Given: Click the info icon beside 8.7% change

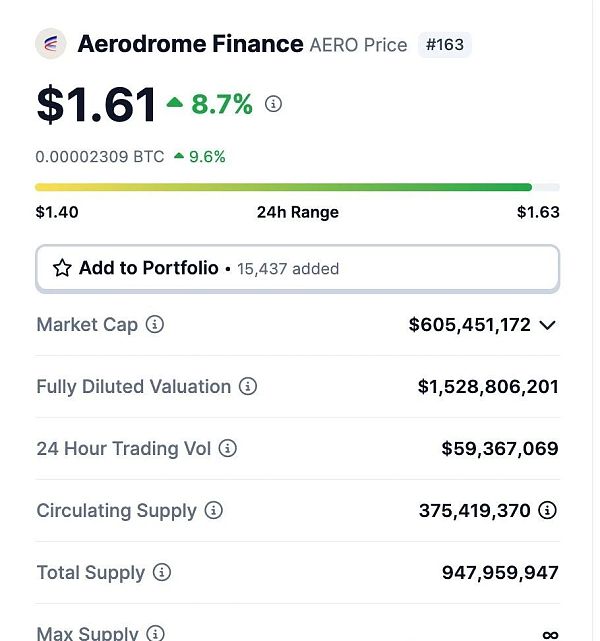Looking at the screenshot, I should (x=273, y=104).
